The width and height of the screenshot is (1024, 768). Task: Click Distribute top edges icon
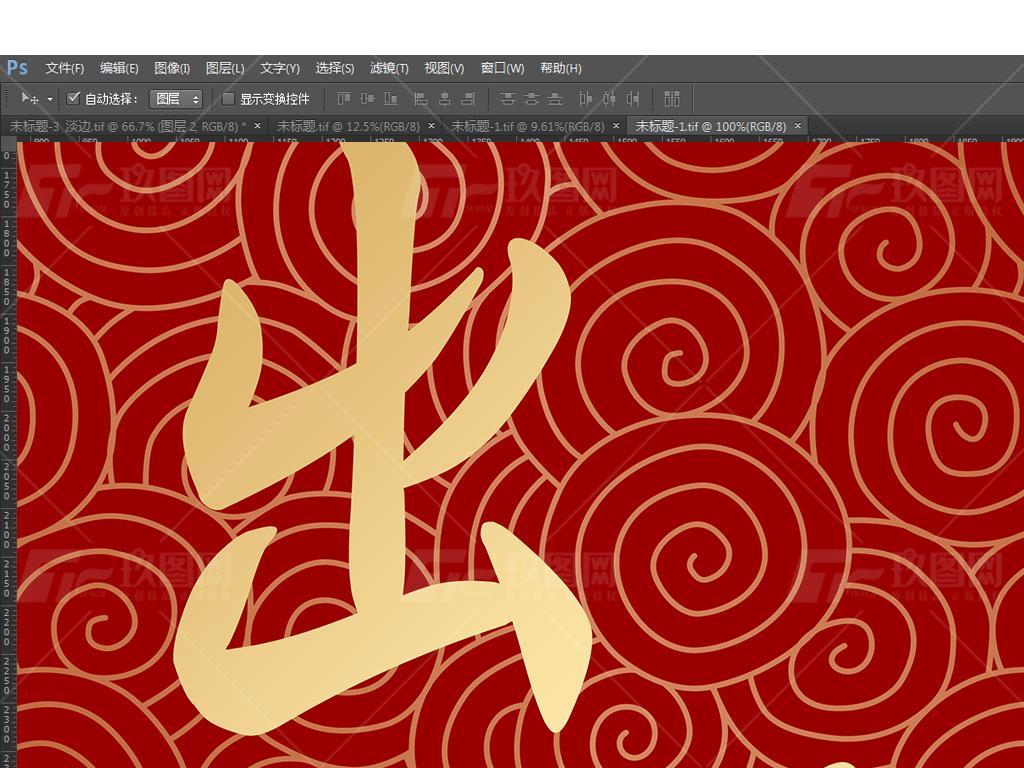click(507, 99)
